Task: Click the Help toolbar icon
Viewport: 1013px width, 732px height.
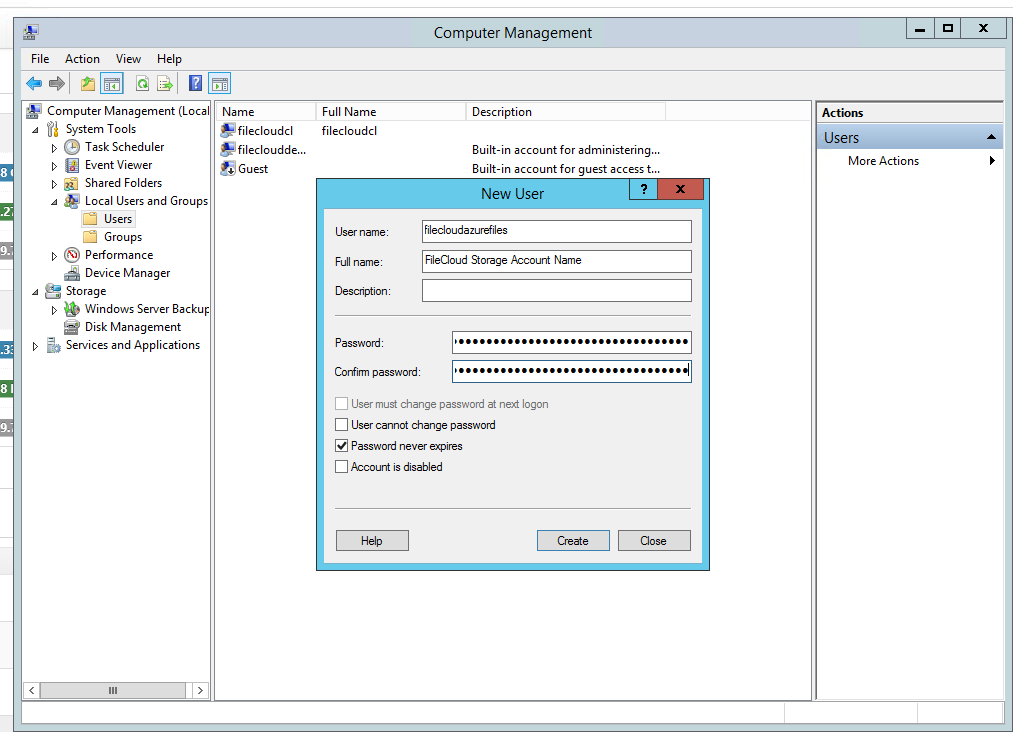Action: tap(196, 83)
